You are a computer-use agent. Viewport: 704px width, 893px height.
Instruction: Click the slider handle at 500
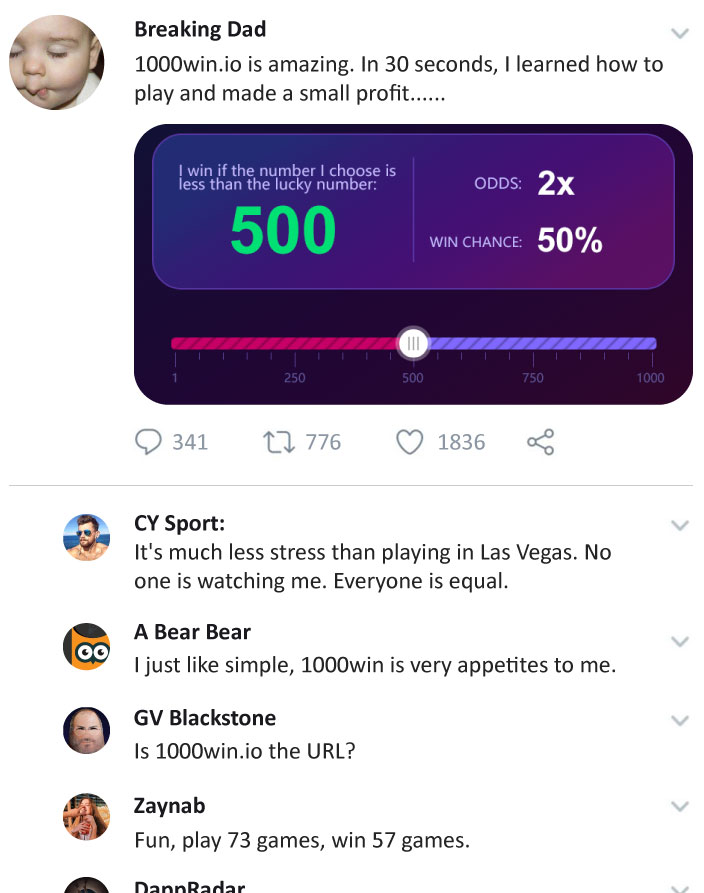(x=413, y=343)
